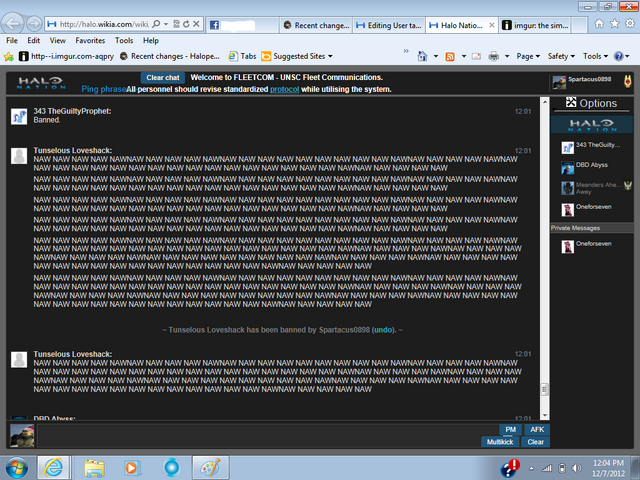Open the imgur favorites bar bookmark
This screenshot has width=640, height=480.
[x=67, y=56]
